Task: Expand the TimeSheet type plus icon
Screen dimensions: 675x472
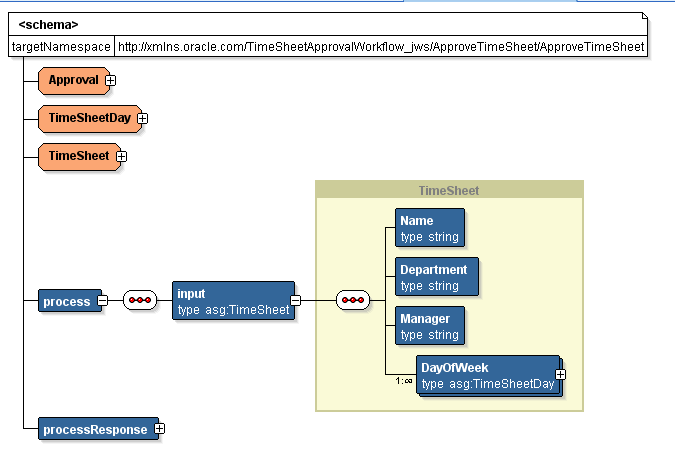Action: (120, 156)
